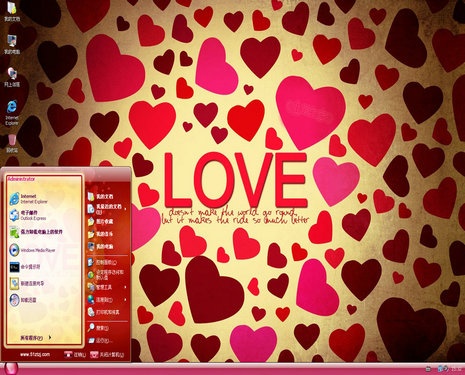Click the taskbar clock
The height and width of the screenshot is (375, 465).
[x=457, y=369]
